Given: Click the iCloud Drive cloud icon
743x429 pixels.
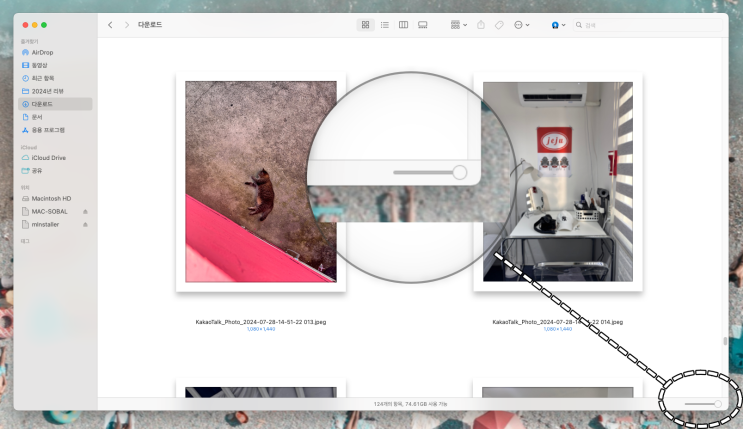Looking at the screenshot, I should (26, 157).
